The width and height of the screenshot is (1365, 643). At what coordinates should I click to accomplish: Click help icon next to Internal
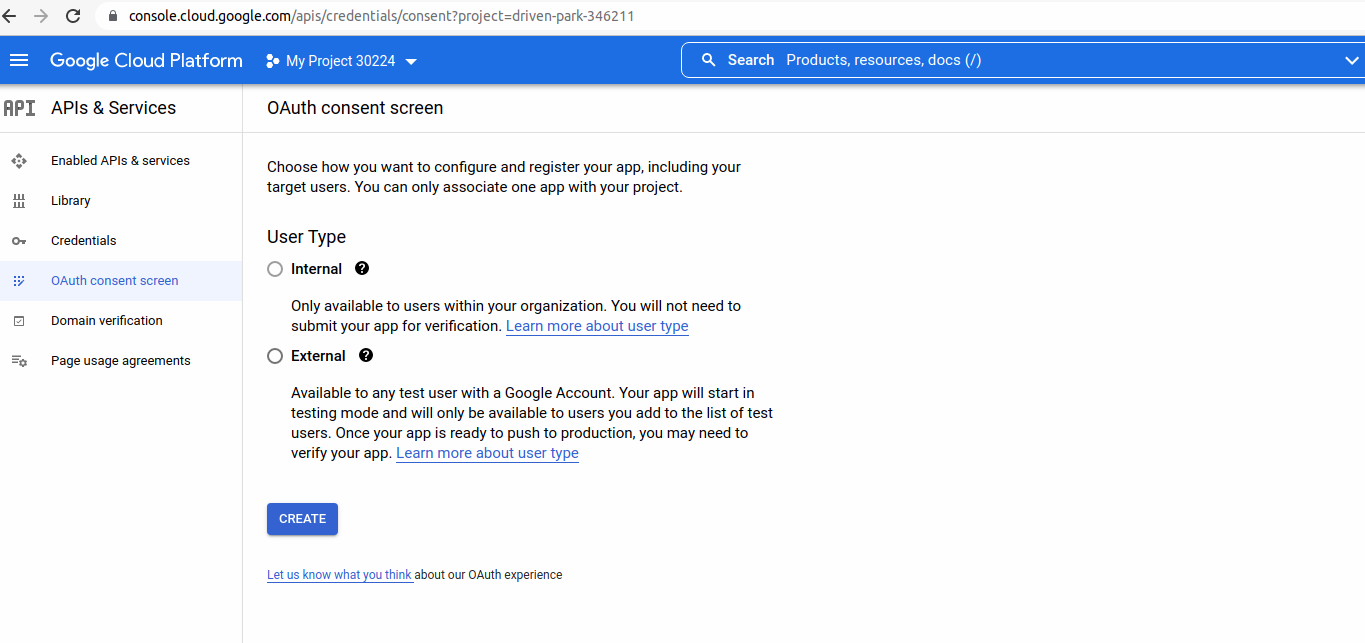pyautogui.click(x=362, y=269)
